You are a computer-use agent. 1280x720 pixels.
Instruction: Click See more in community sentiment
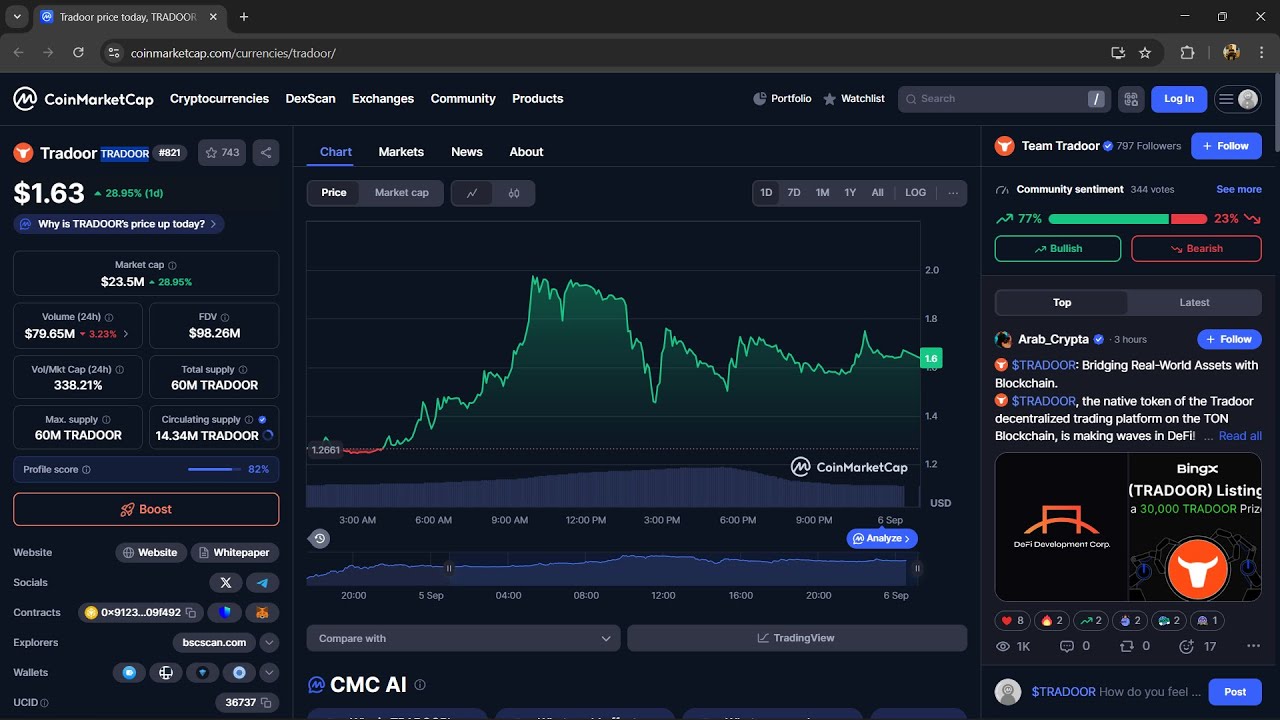1239,189
